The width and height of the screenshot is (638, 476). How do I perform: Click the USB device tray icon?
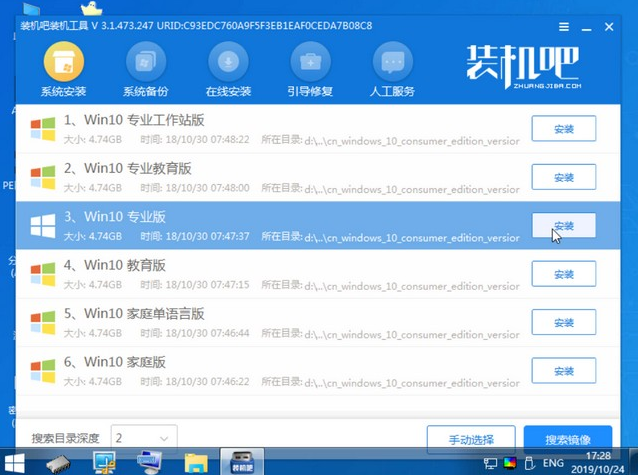point(529,463)
